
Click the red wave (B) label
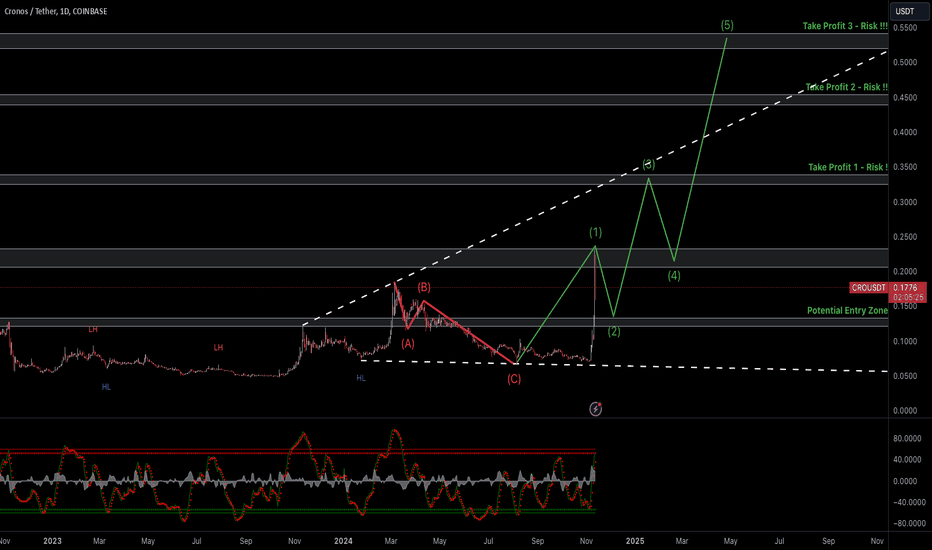[424, 288]
